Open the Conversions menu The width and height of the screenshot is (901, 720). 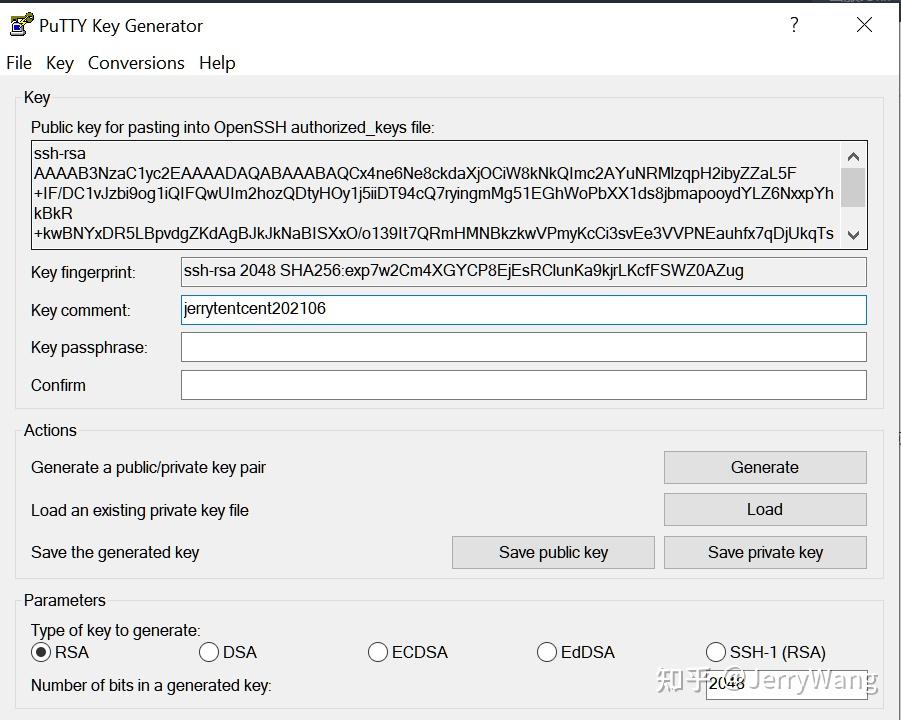(136, 62)
